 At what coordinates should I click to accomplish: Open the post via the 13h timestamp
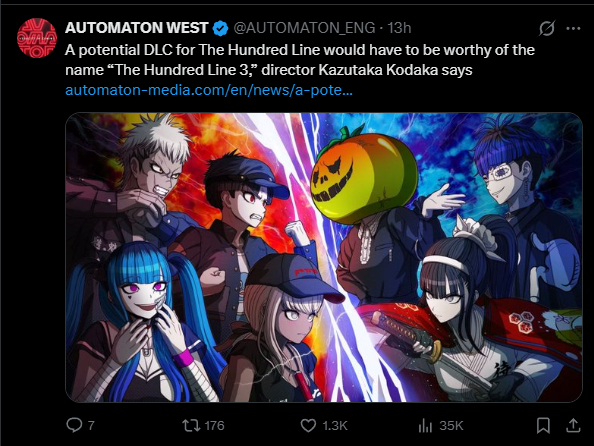pos(399,28)
